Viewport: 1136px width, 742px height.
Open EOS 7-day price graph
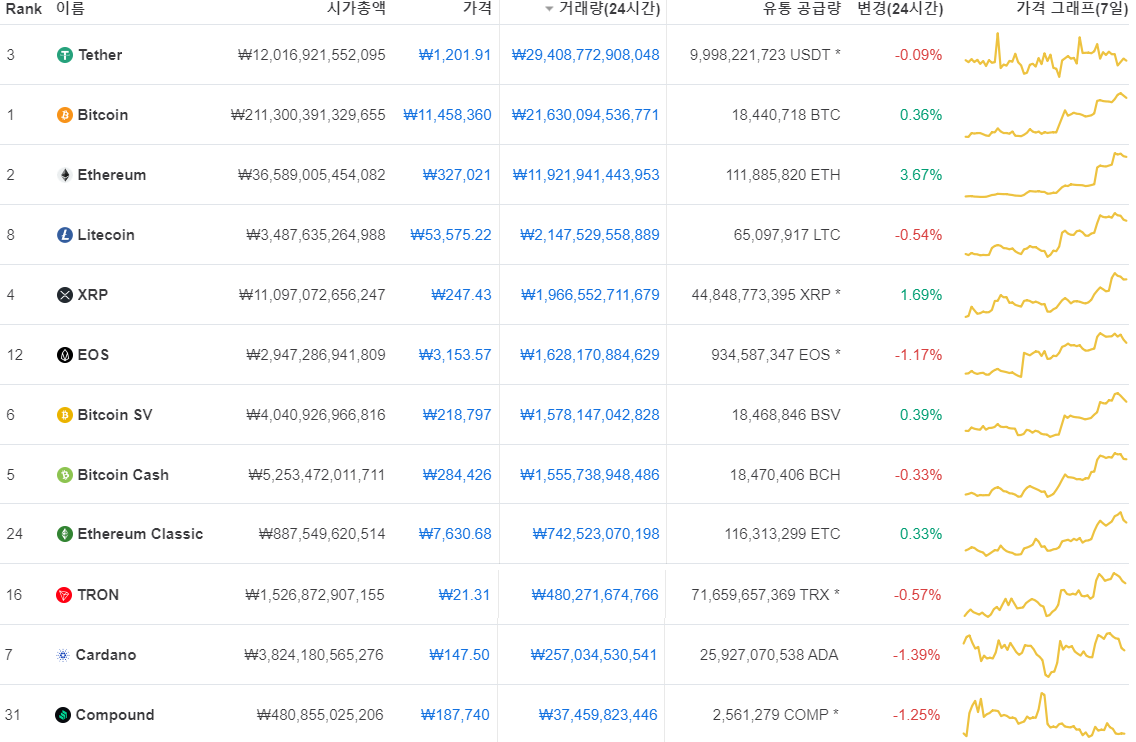[1045, 354]
